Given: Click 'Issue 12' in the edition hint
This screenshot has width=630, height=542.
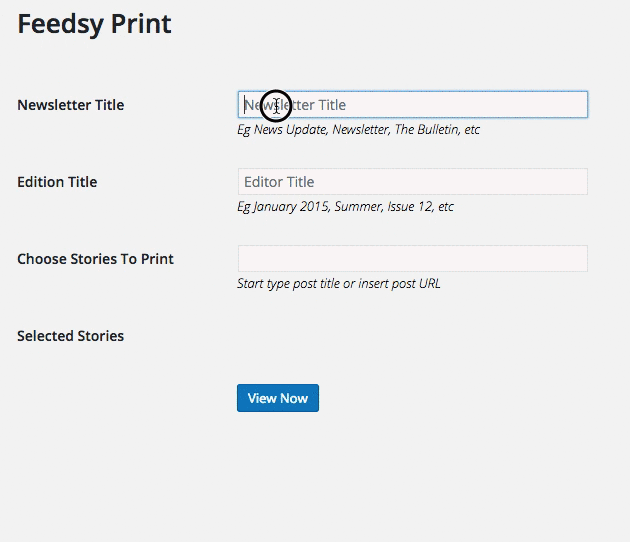Looking at the screenshot, I should click(x=411, y=207).
